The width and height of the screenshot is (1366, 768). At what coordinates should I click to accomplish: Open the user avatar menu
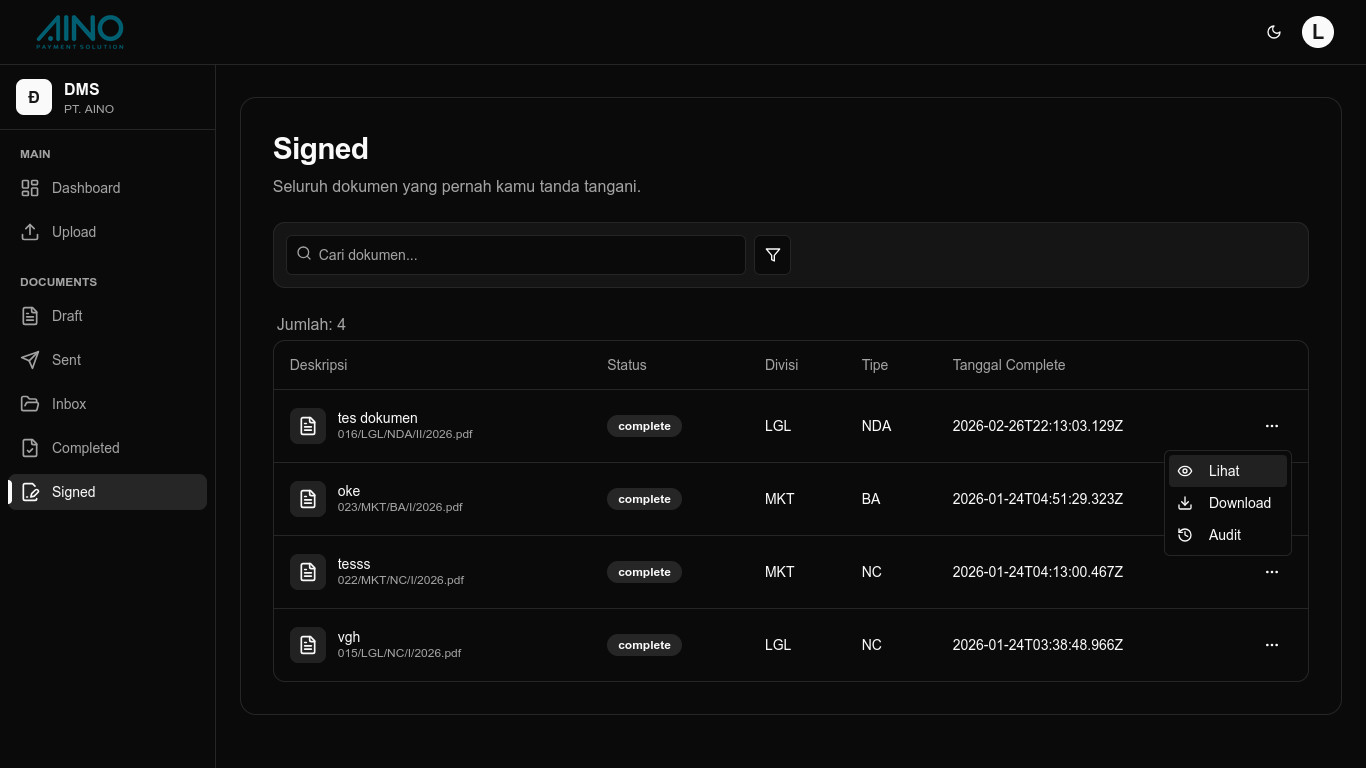click(x=1317, y=32)
